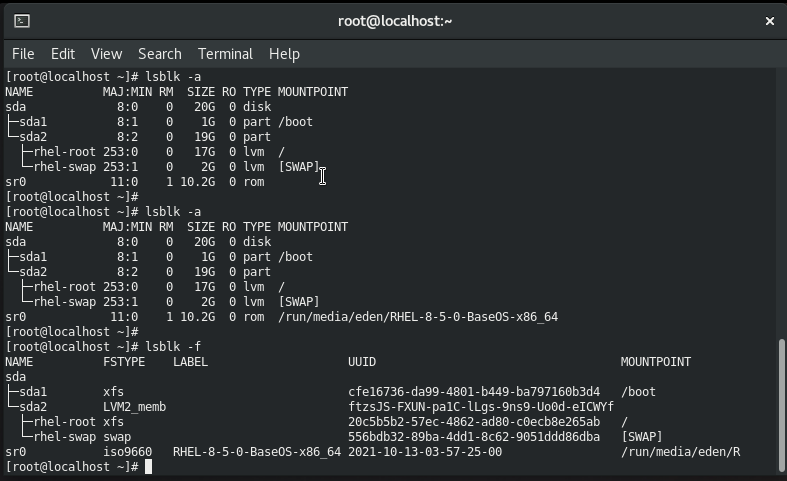Open the File menu
Screen dimensions: 787x481
[23, 54]
